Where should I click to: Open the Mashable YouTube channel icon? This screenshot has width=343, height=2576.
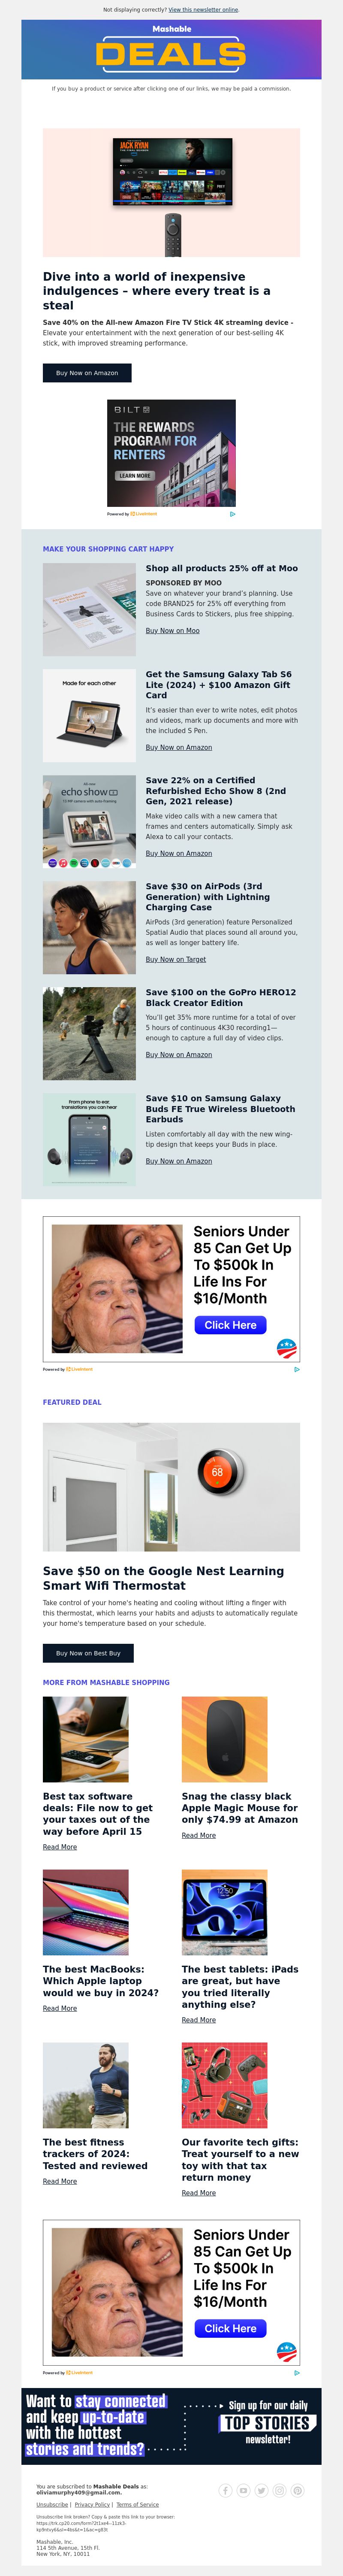pyautogui.click(x=244, y=2490)
